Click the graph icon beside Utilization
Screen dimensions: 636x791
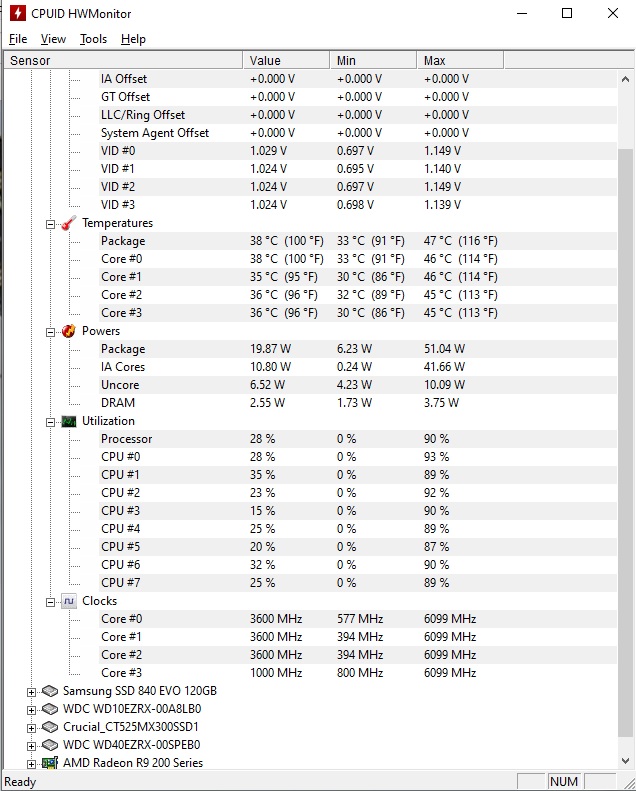[x=69, y=421]
